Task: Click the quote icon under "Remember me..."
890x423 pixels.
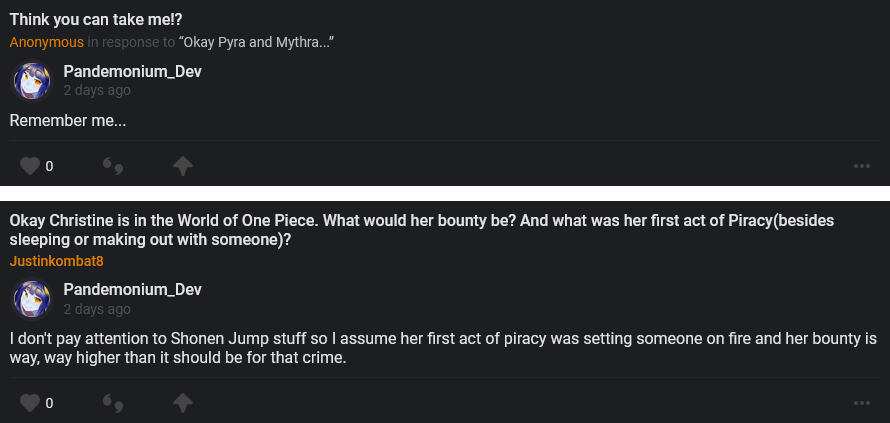Action: coord(113,166)
